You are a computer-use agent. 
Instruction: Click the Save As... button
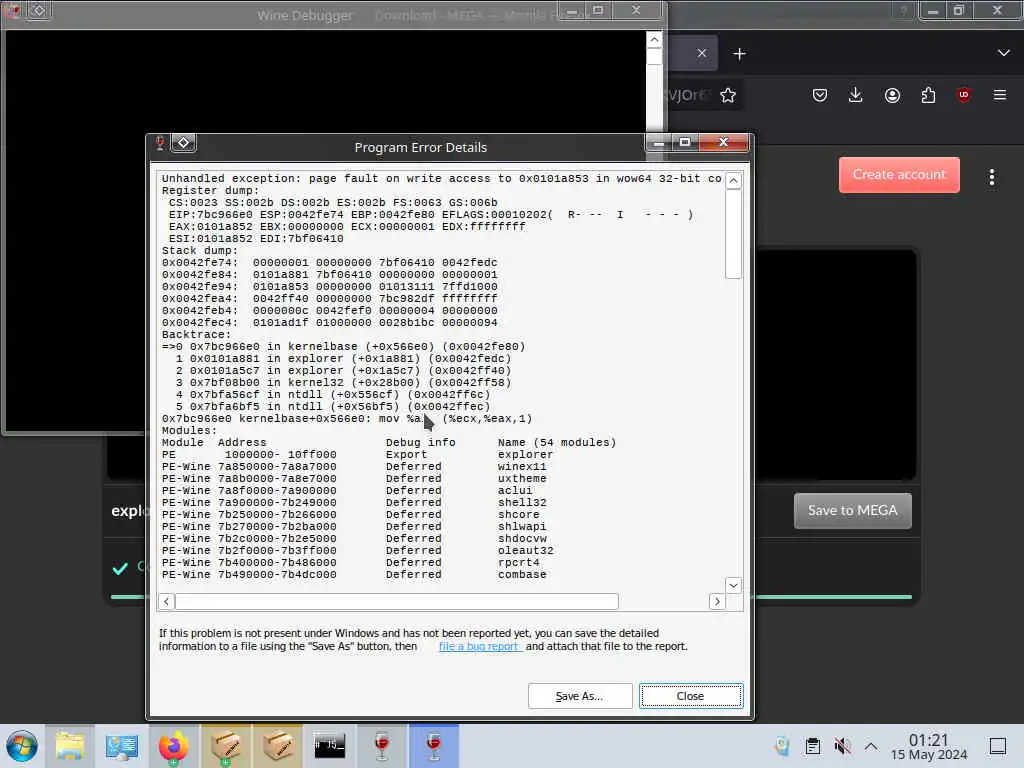point(580,696)
